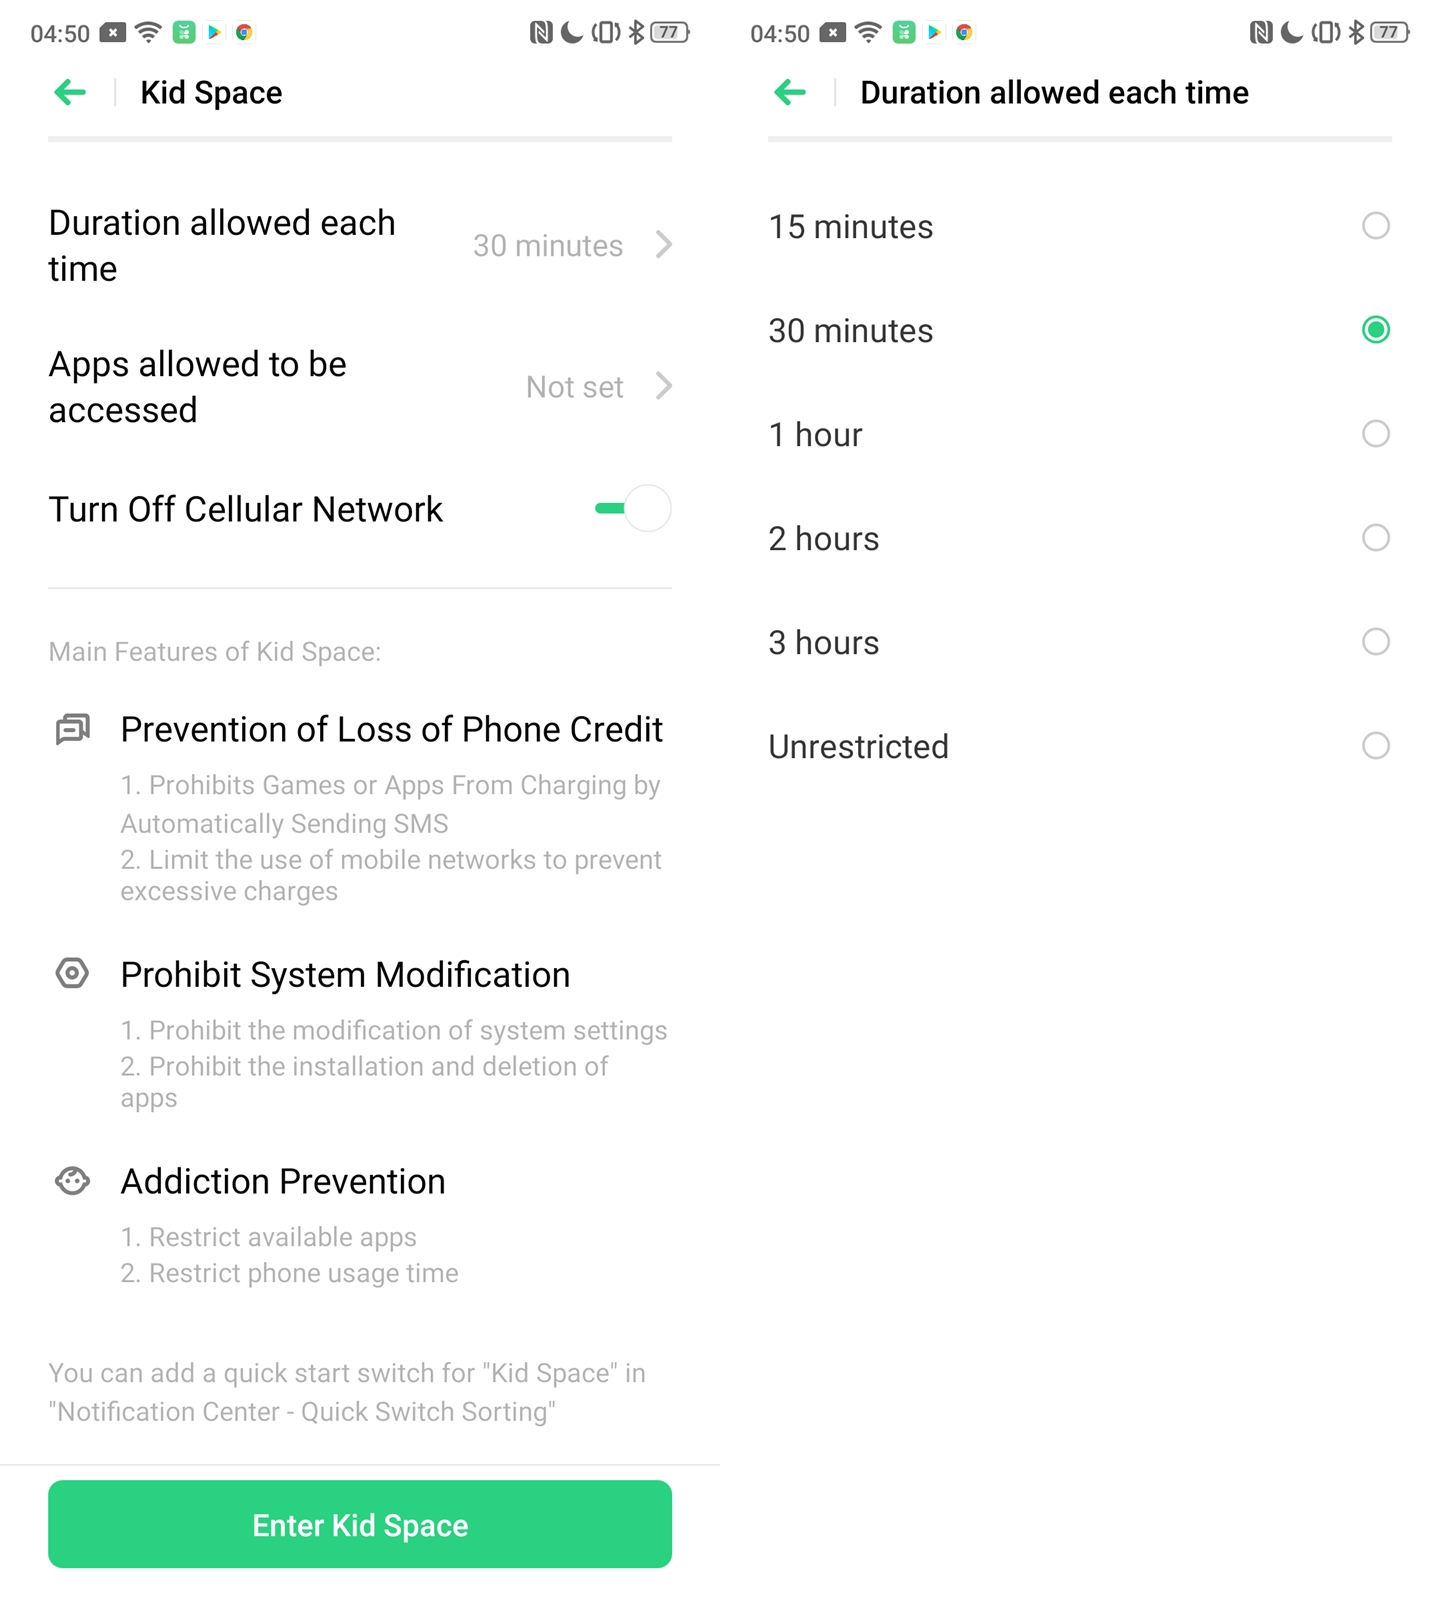Screen dimensions: 1440x1600
Task: Choose the Unrestricted duration option
Action: coord(1080,746)
